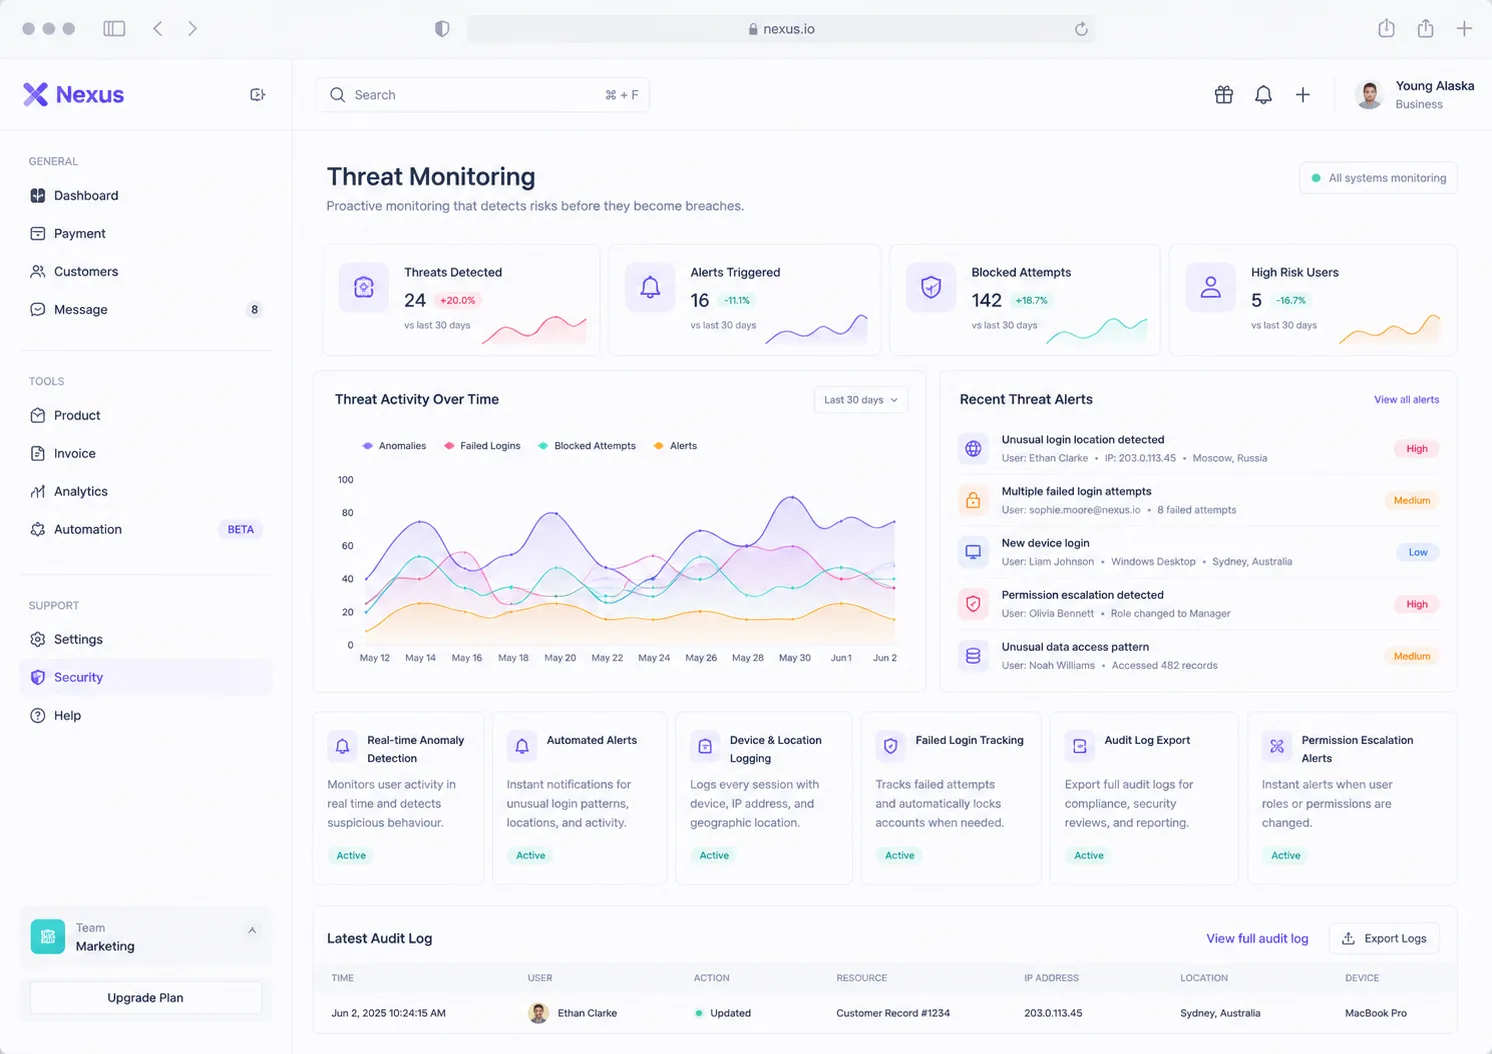Click the +20.0% Threats Detected change badge
Image resolution: width=1492 pixels, height=1054 pixels.
pyautogui.click(x=458, y=300)
